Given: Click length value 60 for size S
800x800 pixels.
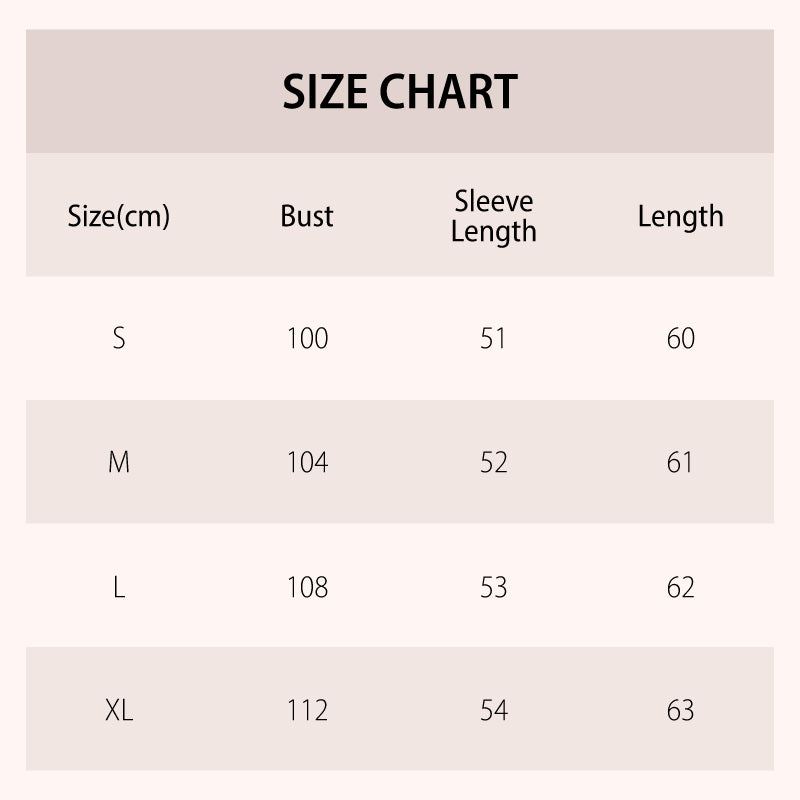Looking at the screenshot, I should 680,339.
